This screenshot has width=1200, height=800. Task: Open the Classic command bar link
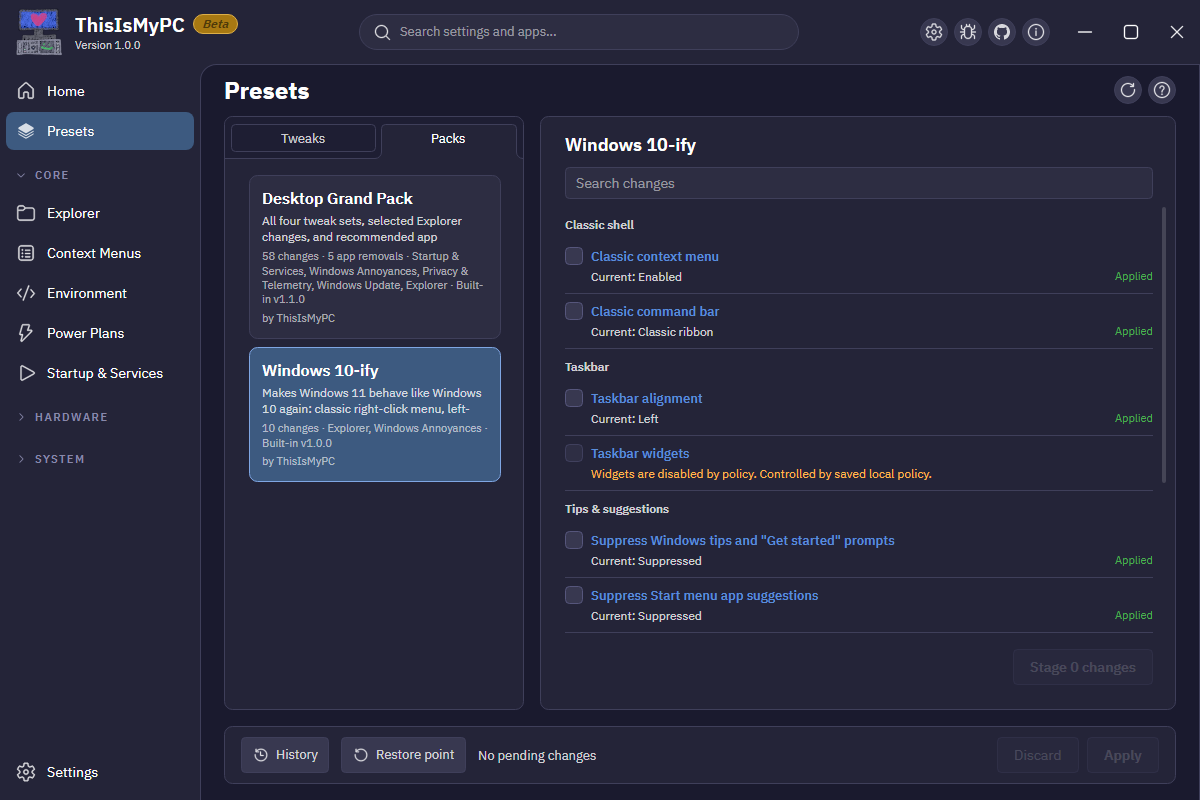point(655,311)
